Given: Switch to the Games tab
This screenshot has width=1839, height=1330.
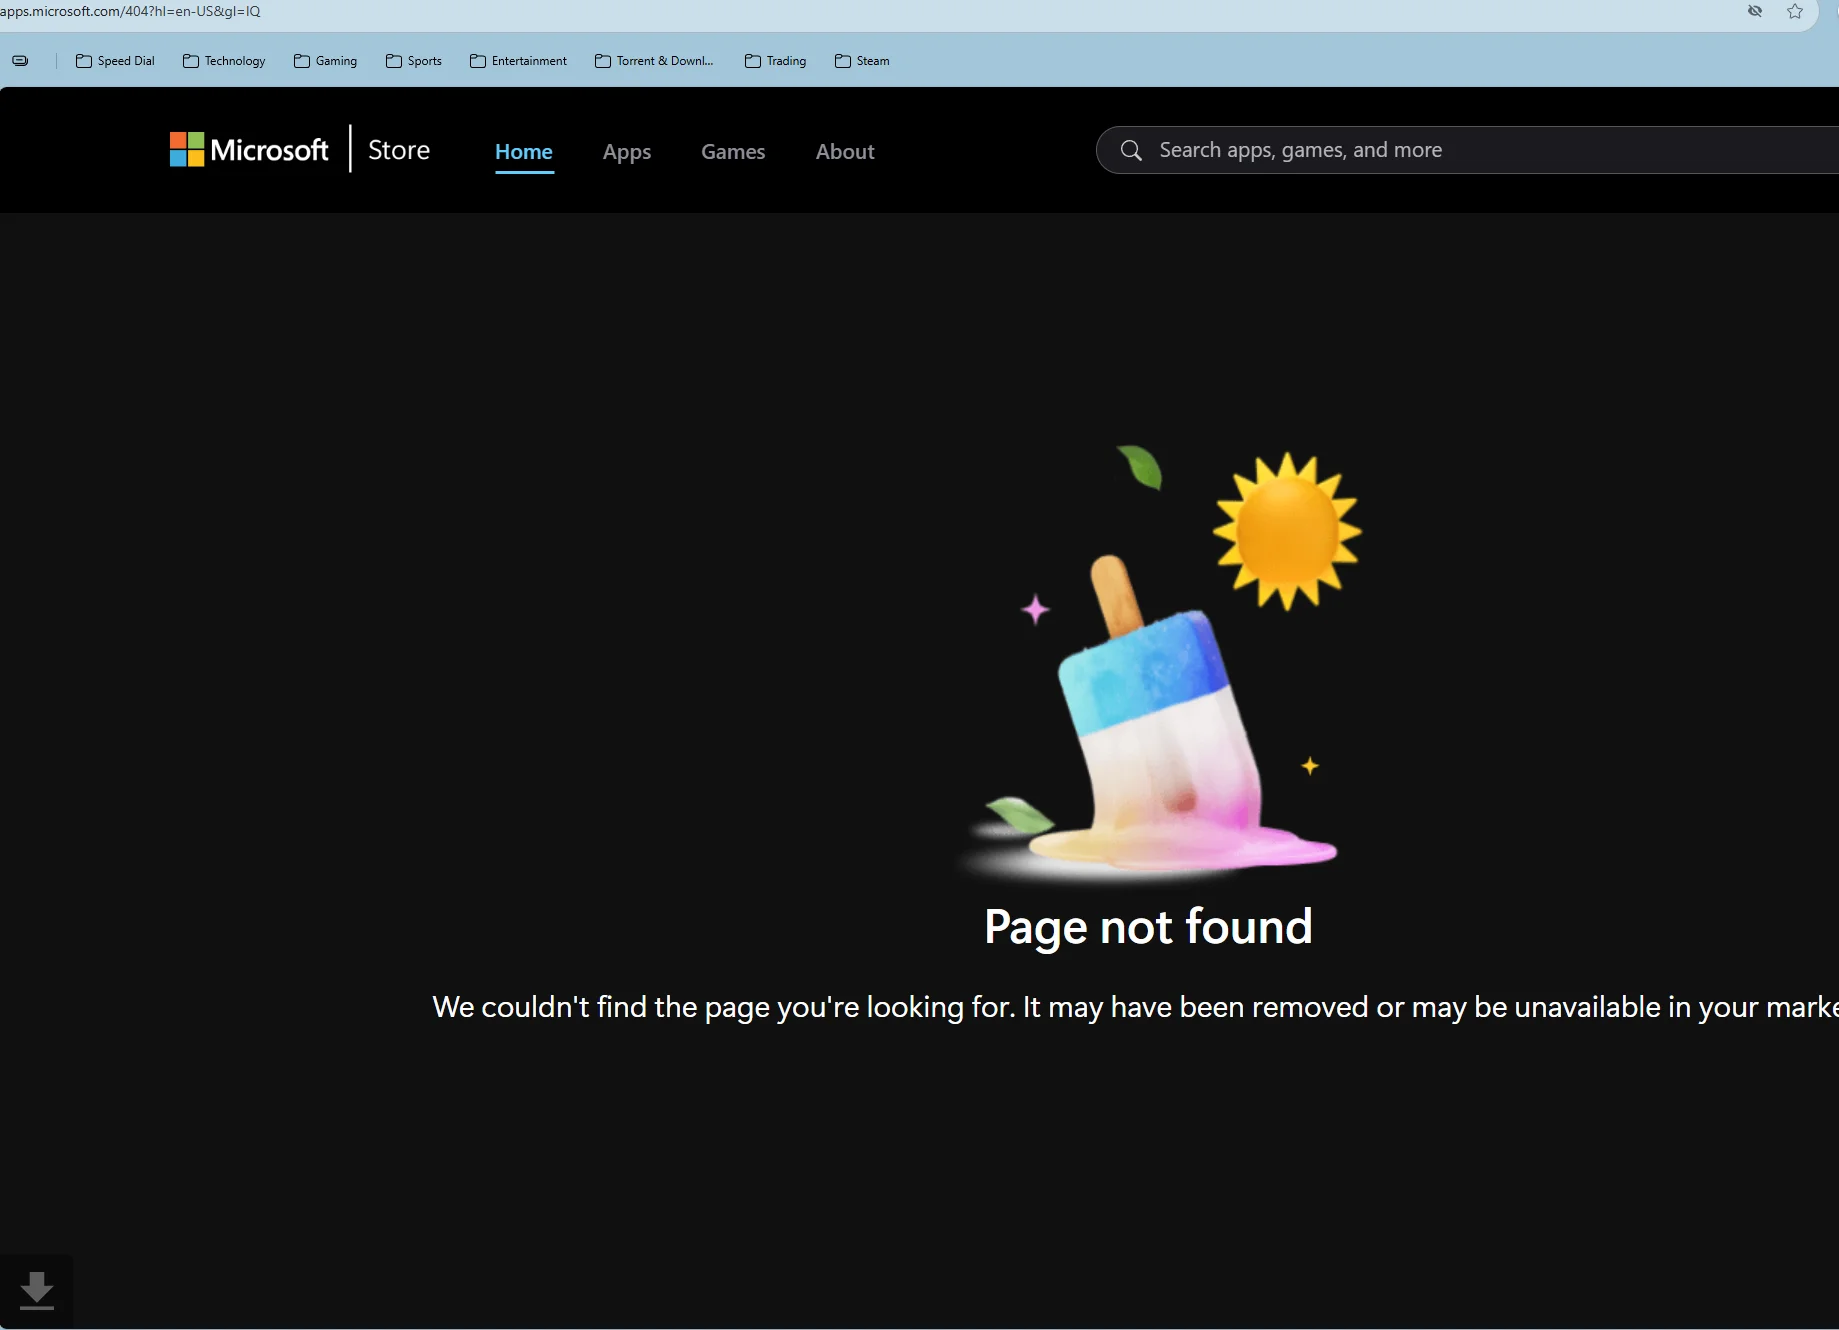Looking at the screenshot, I should point(733,152).
